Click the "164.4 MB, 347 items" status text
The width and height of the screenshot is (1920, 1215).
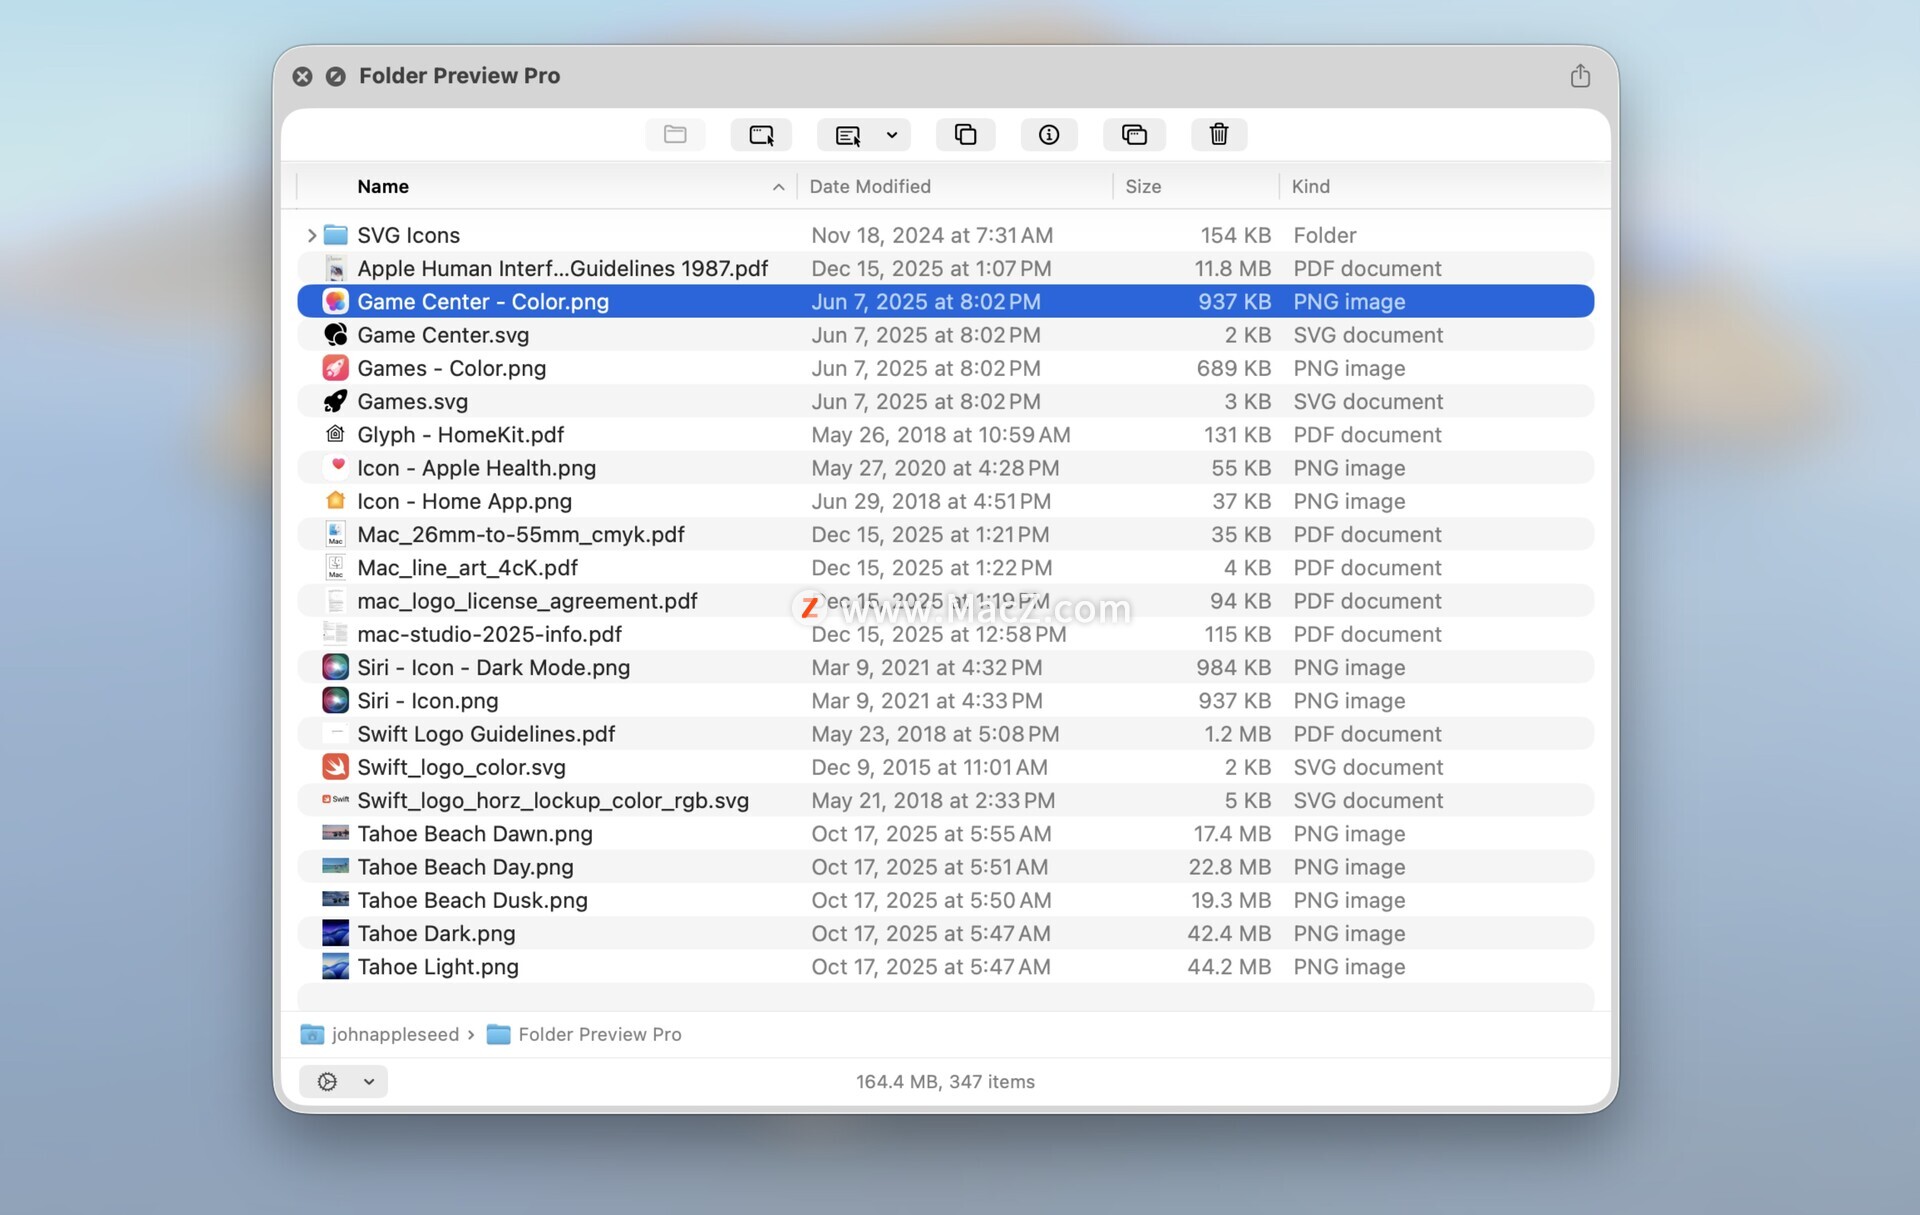(x=945, y=1081)
